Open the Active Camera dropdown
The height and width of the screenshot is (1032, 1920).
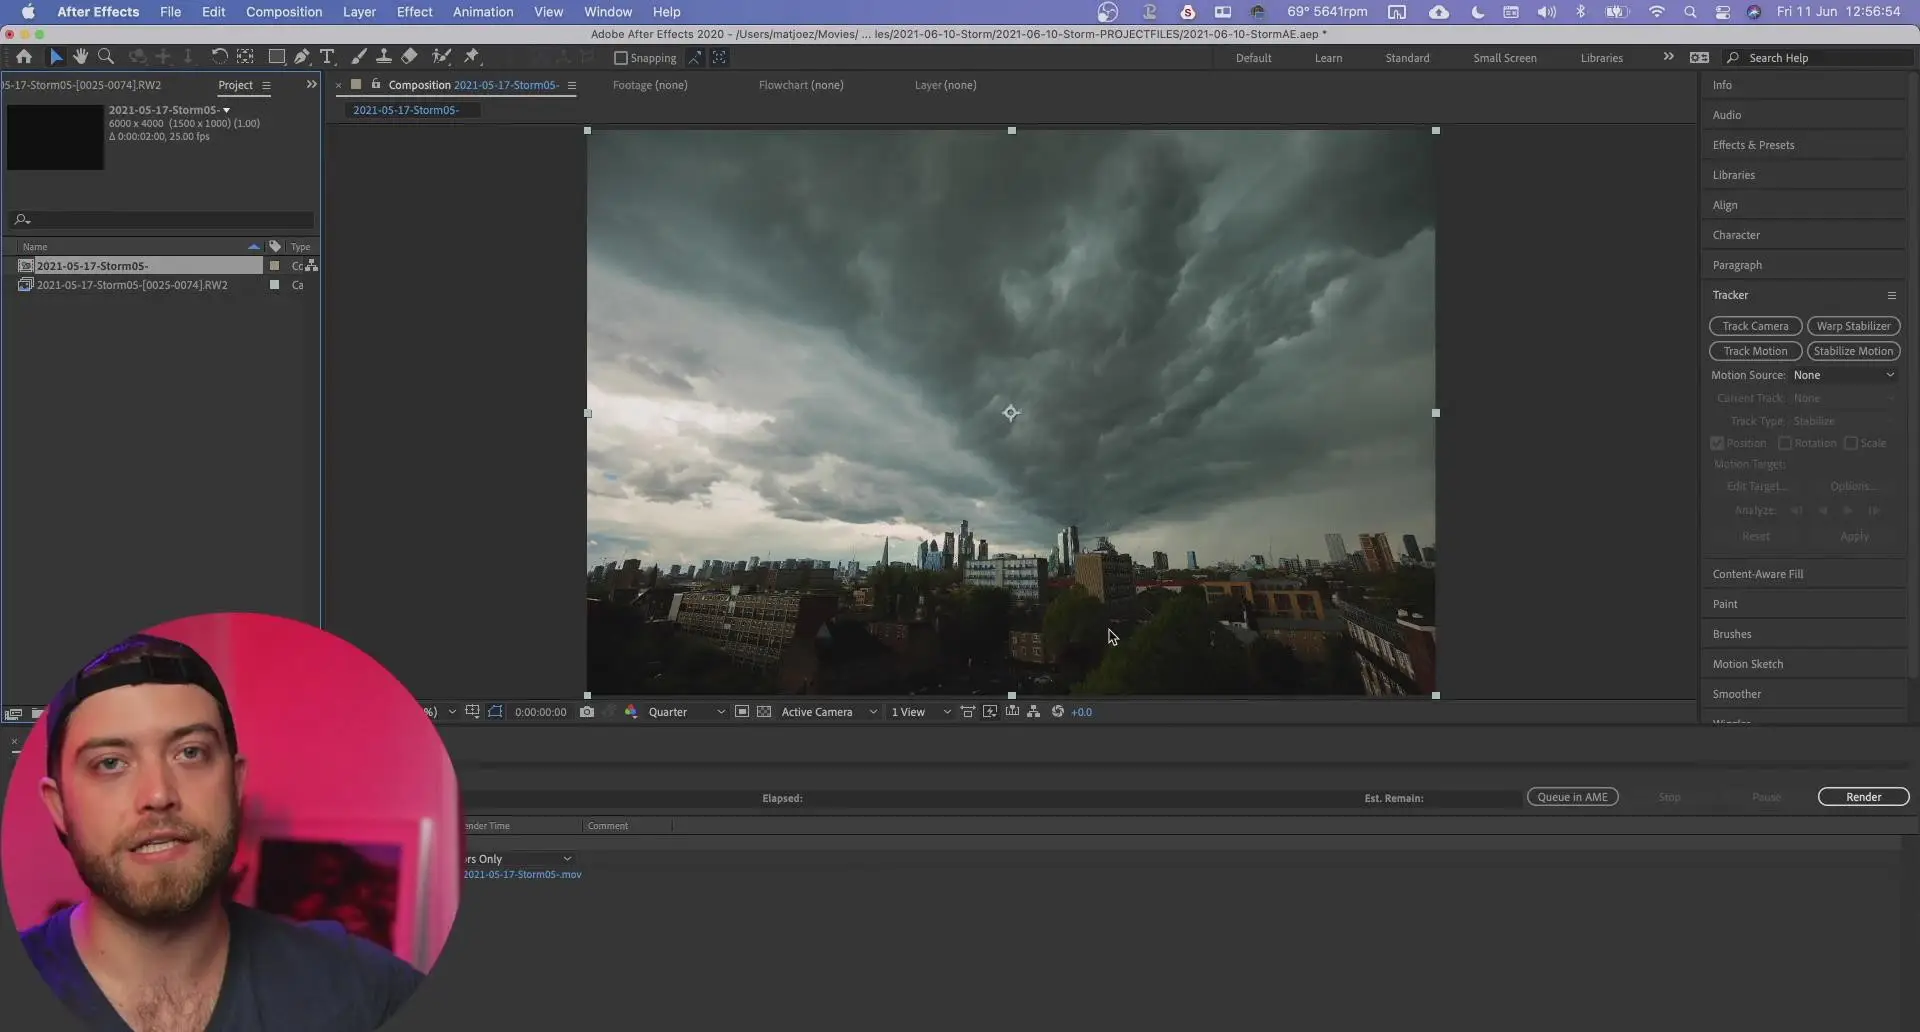click(829, 712)
